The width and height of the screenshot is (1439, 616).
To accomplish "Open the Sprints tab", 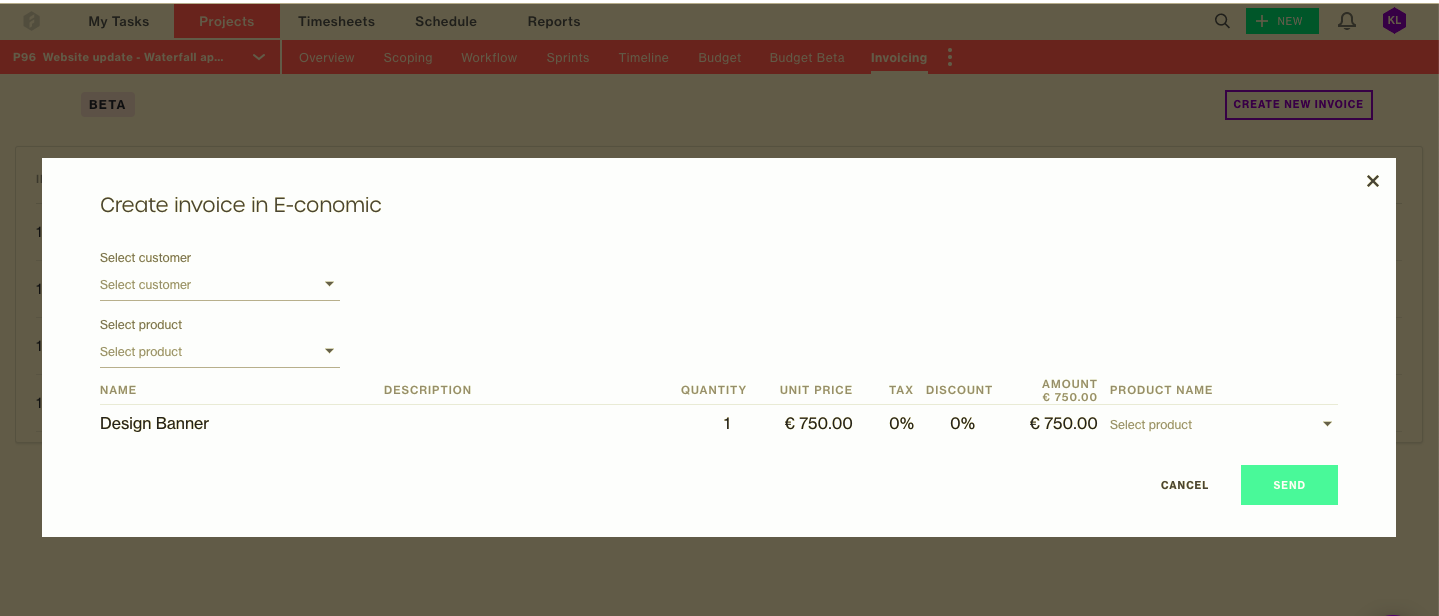I will pyautogui.click(x=568, y=57).
